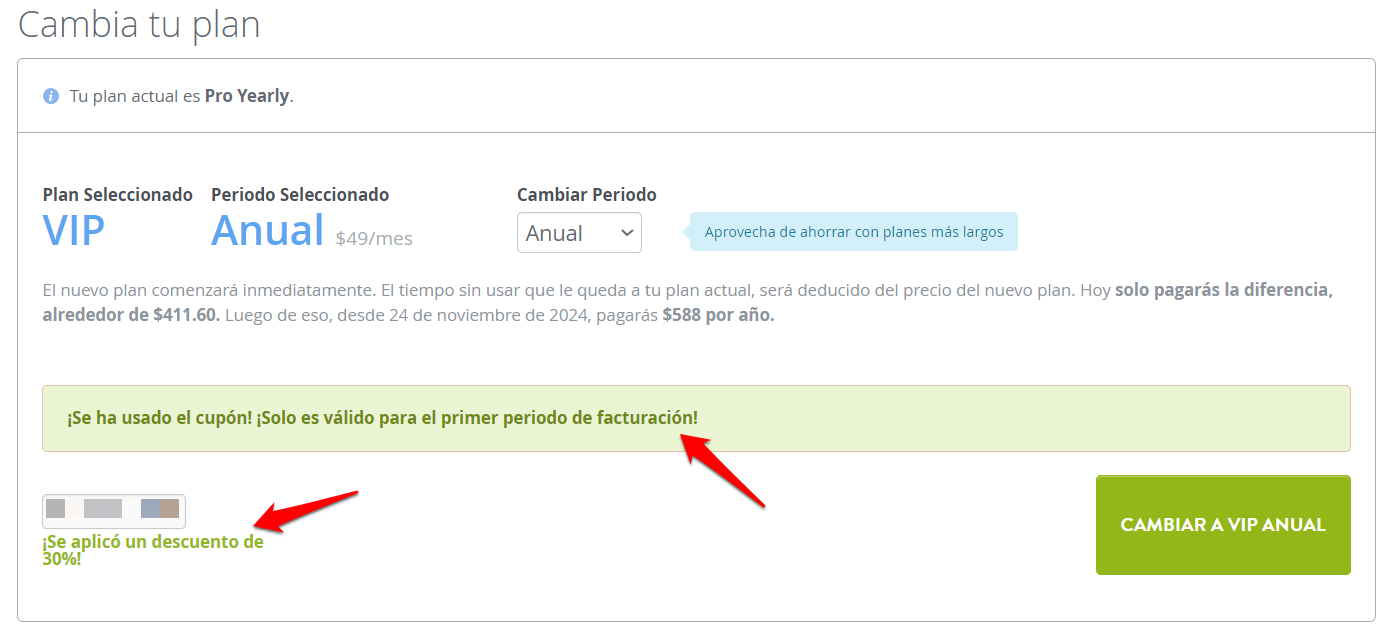Select the large VIP plan name
This screenshot has height=637, width=1391.
click(x=74, y=231)
